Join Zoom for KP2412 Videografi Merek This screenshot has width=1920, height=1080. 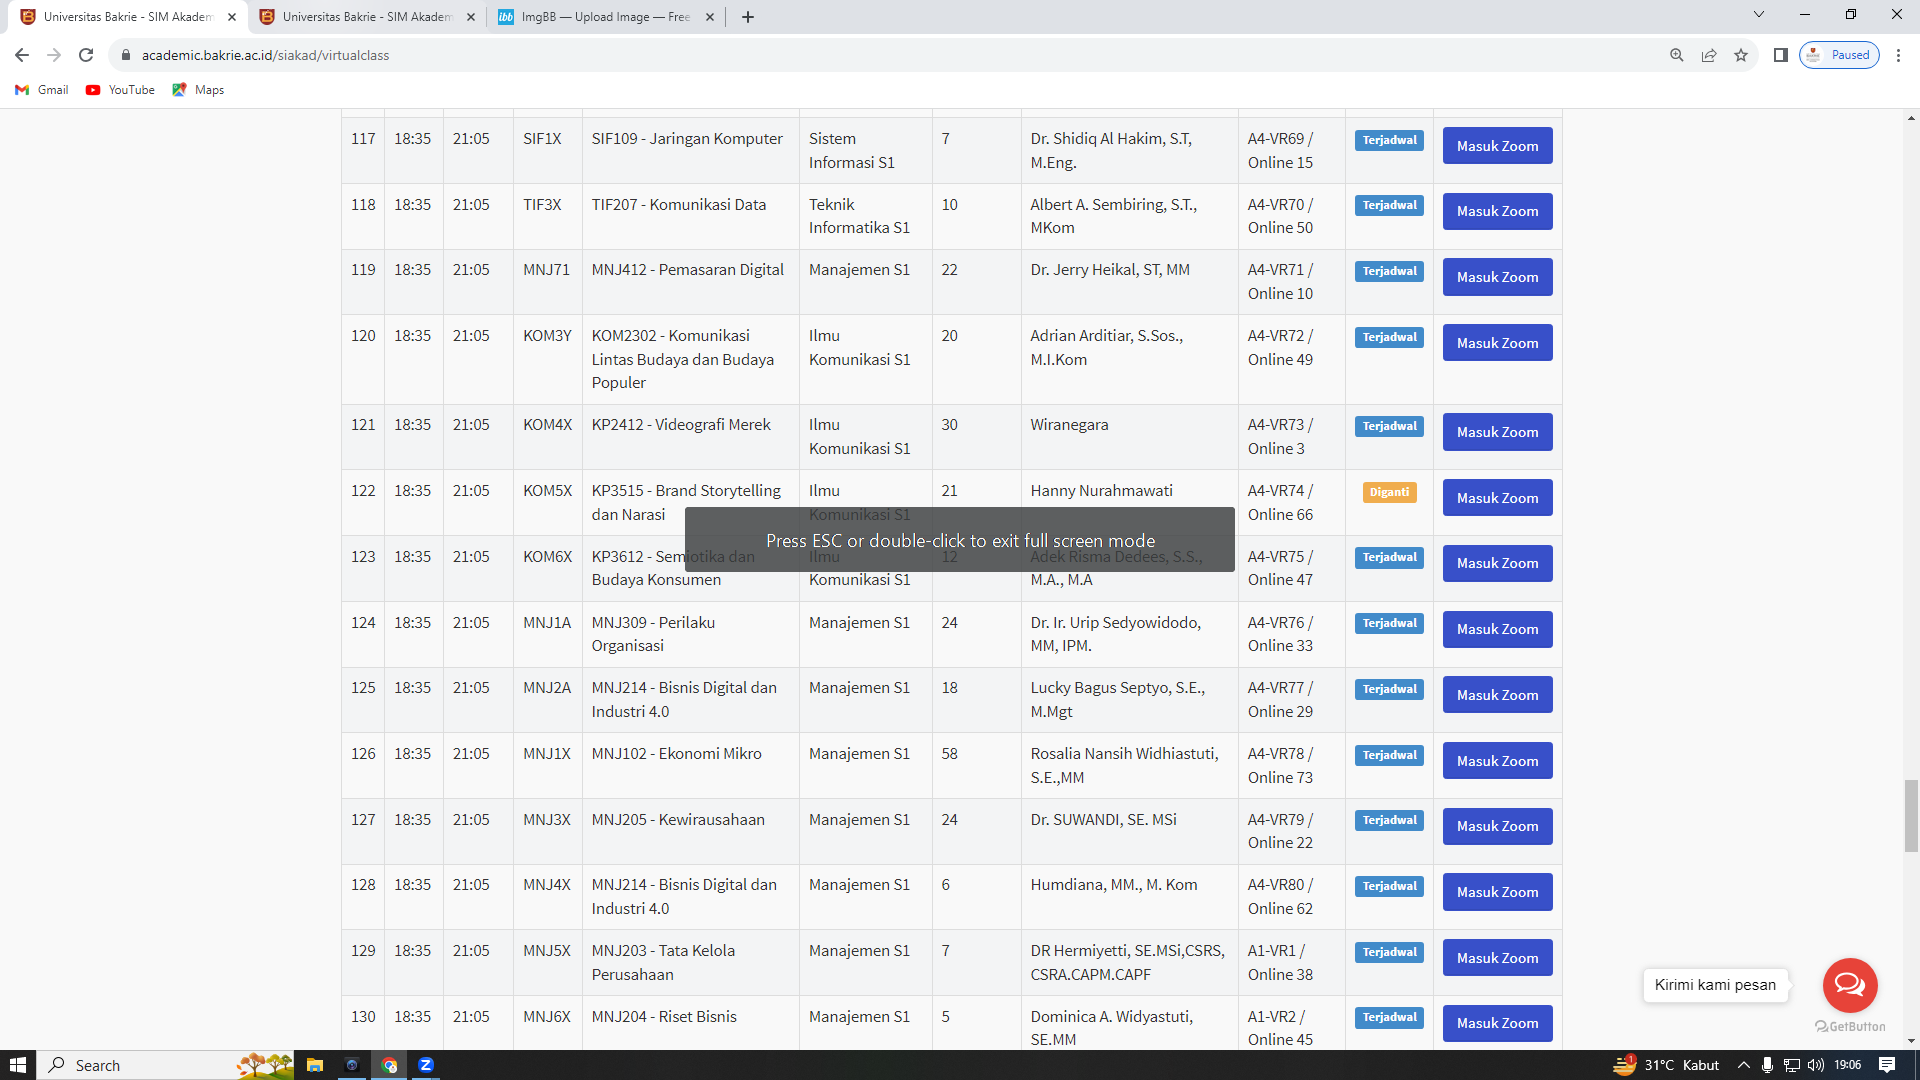tap(1497, 432)
